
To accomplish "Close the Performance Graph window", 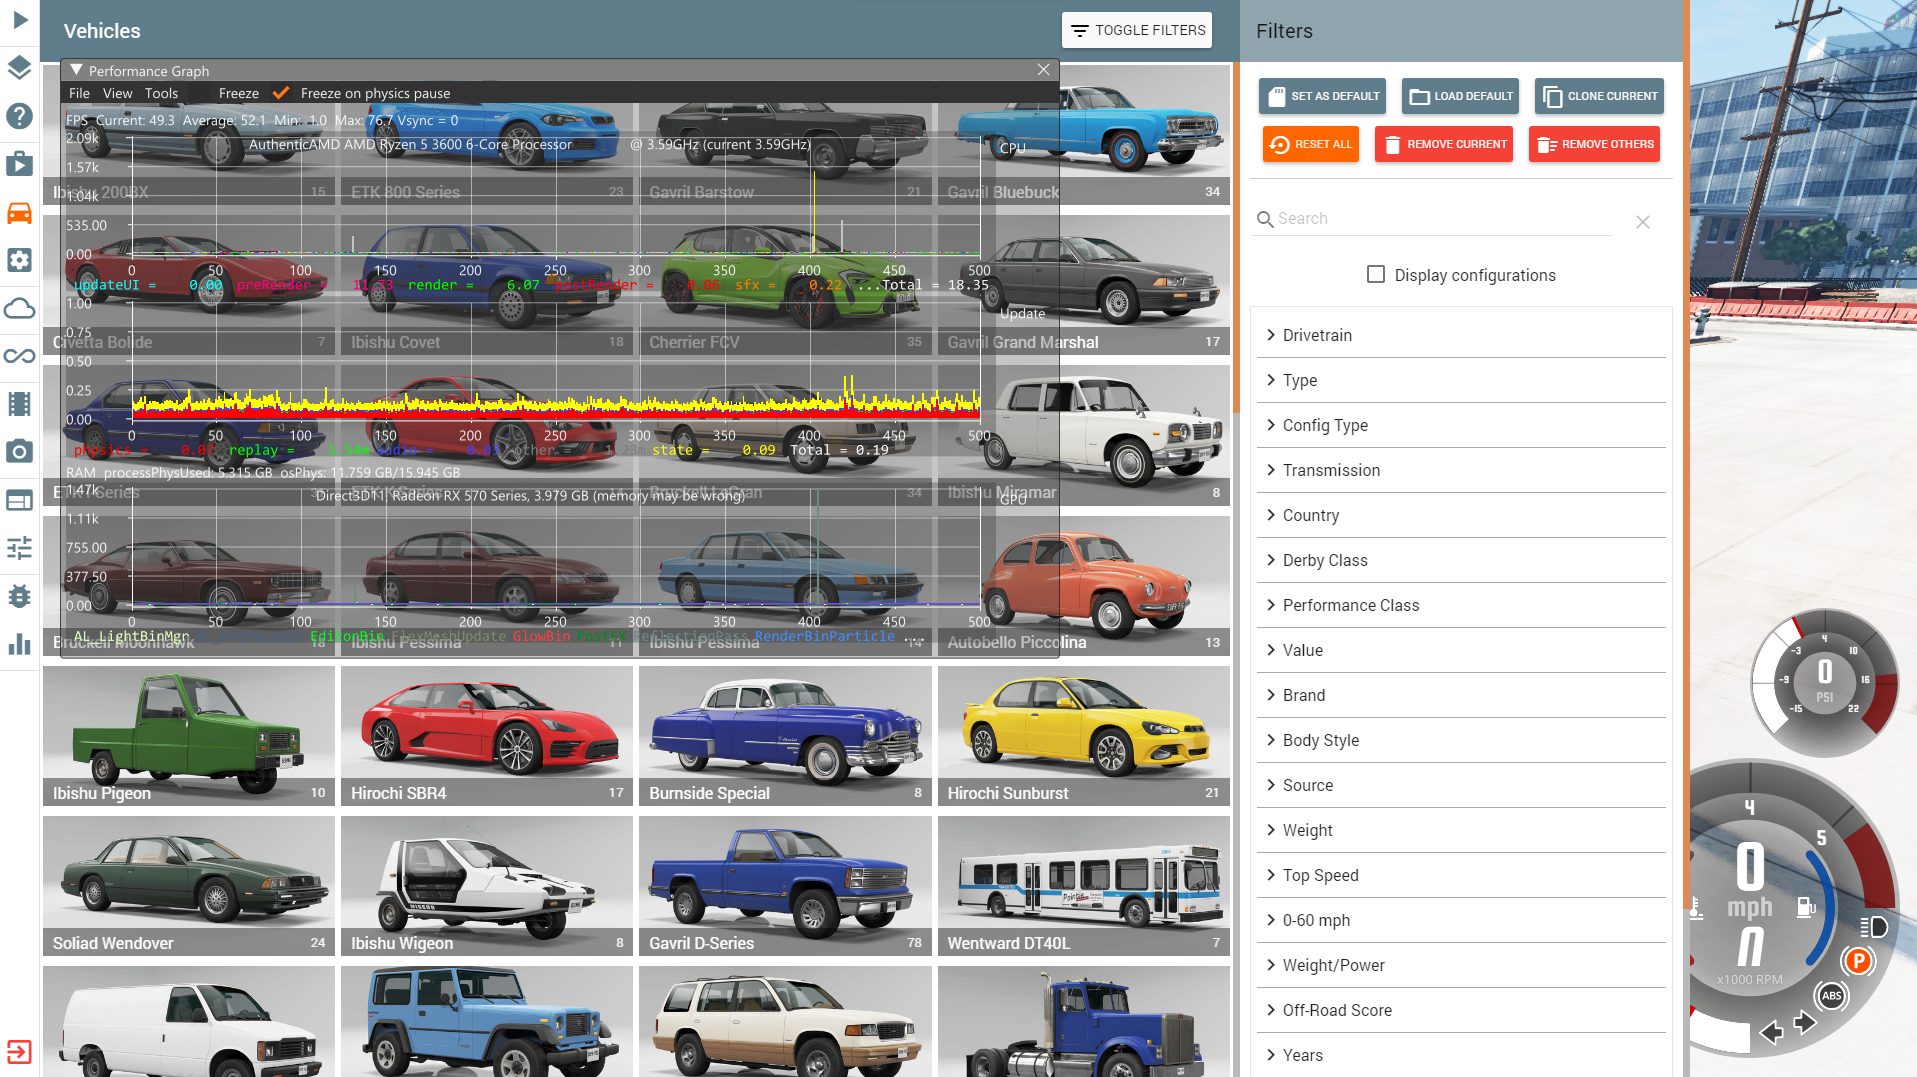I will 1043,70.
